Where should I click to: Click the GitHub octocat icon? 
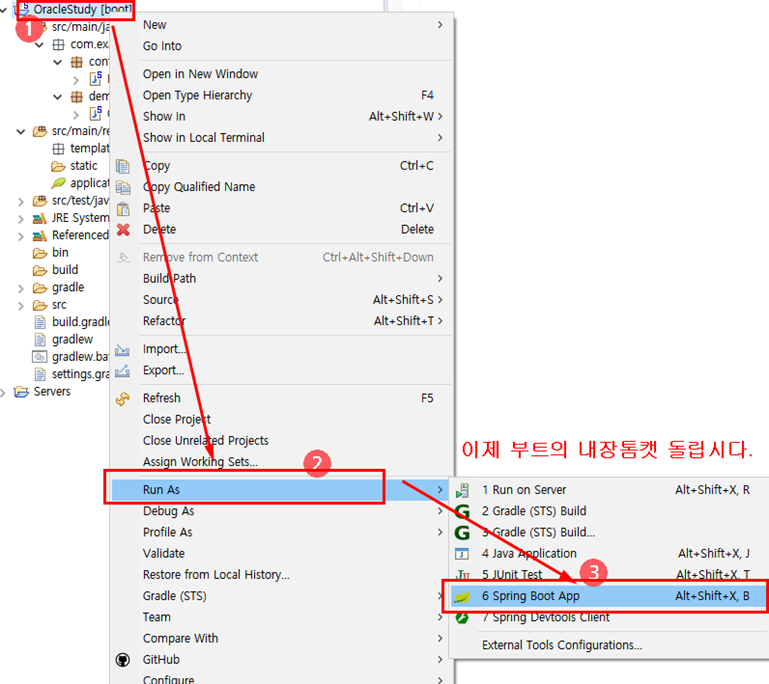(123, 660)
